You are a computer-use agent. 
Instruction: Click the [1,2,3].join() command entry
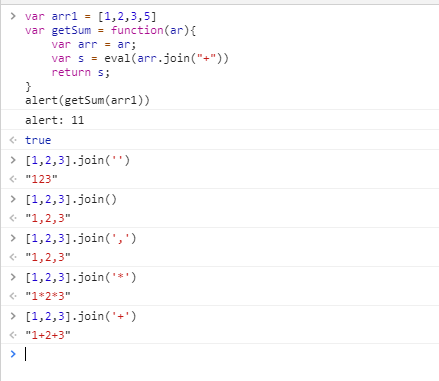click(71, 199)
